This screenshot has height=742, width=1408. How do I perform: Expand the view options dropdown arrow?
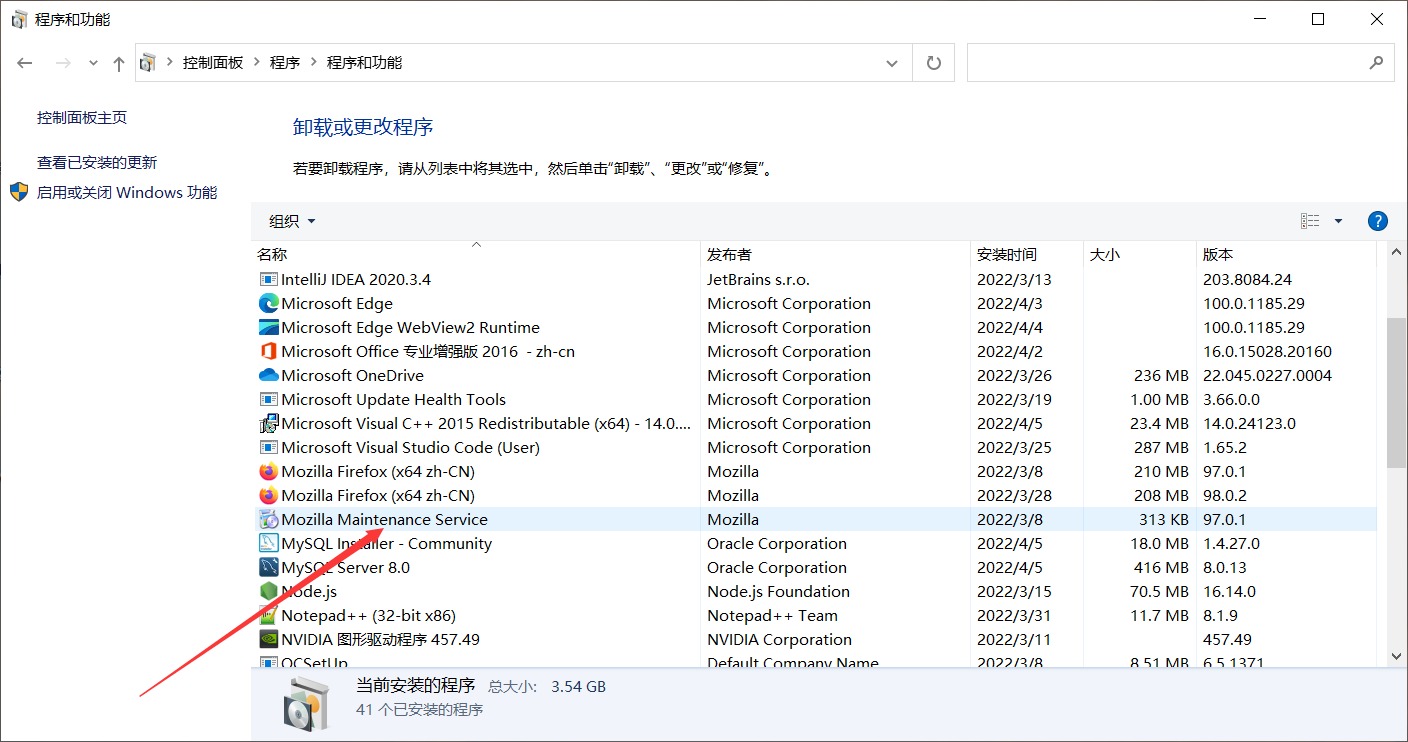[1339, 221]
